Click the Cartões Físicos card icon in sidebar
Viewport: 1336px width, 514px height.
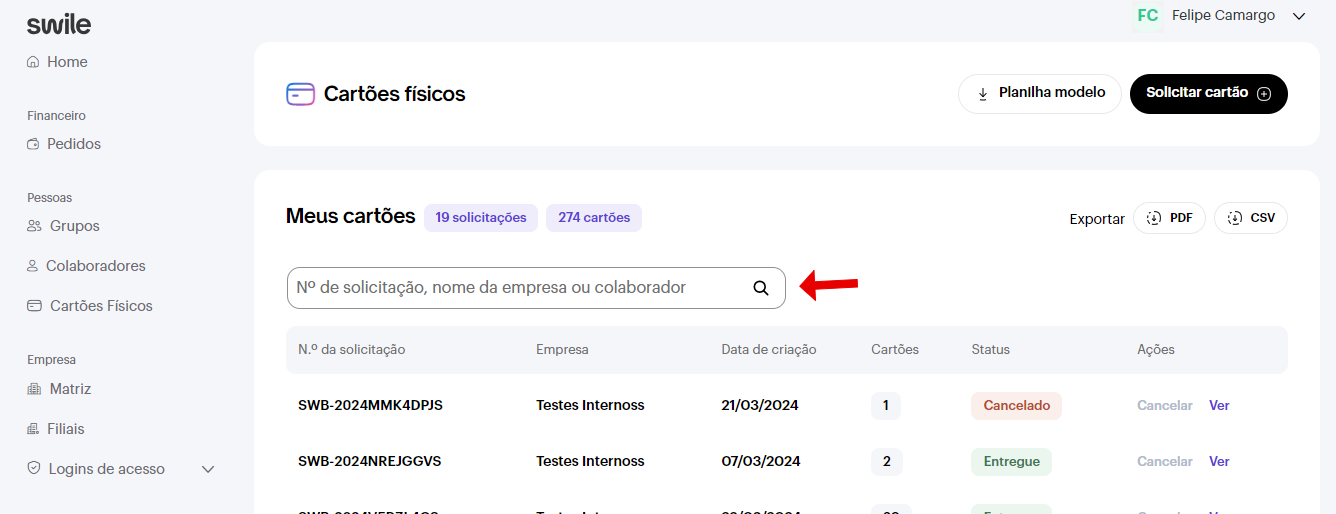tap(34, 306)
